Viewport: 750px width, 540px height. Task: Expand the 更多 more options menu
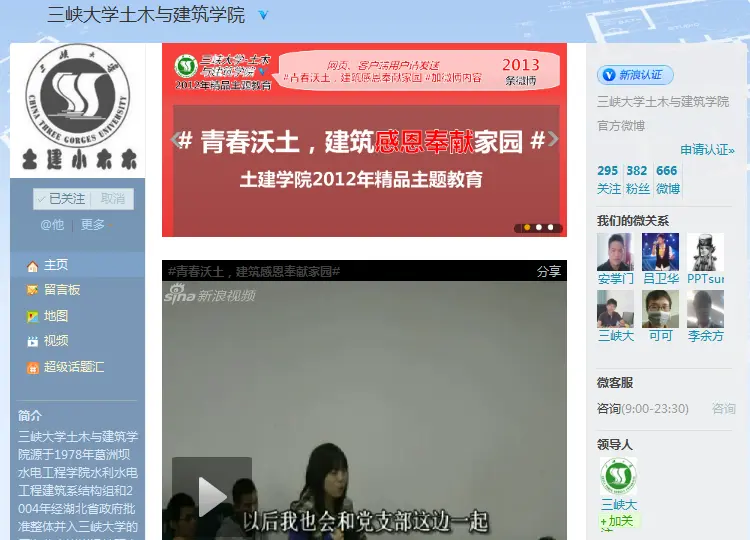tap(93, 225)
